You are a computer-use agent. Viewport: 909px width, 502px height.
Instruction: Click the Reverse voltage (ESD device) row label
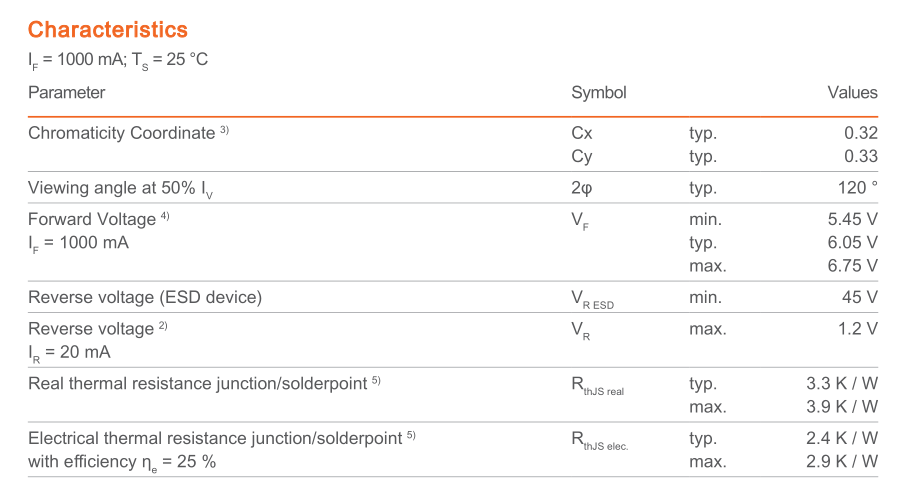click(x=145, y=297)
